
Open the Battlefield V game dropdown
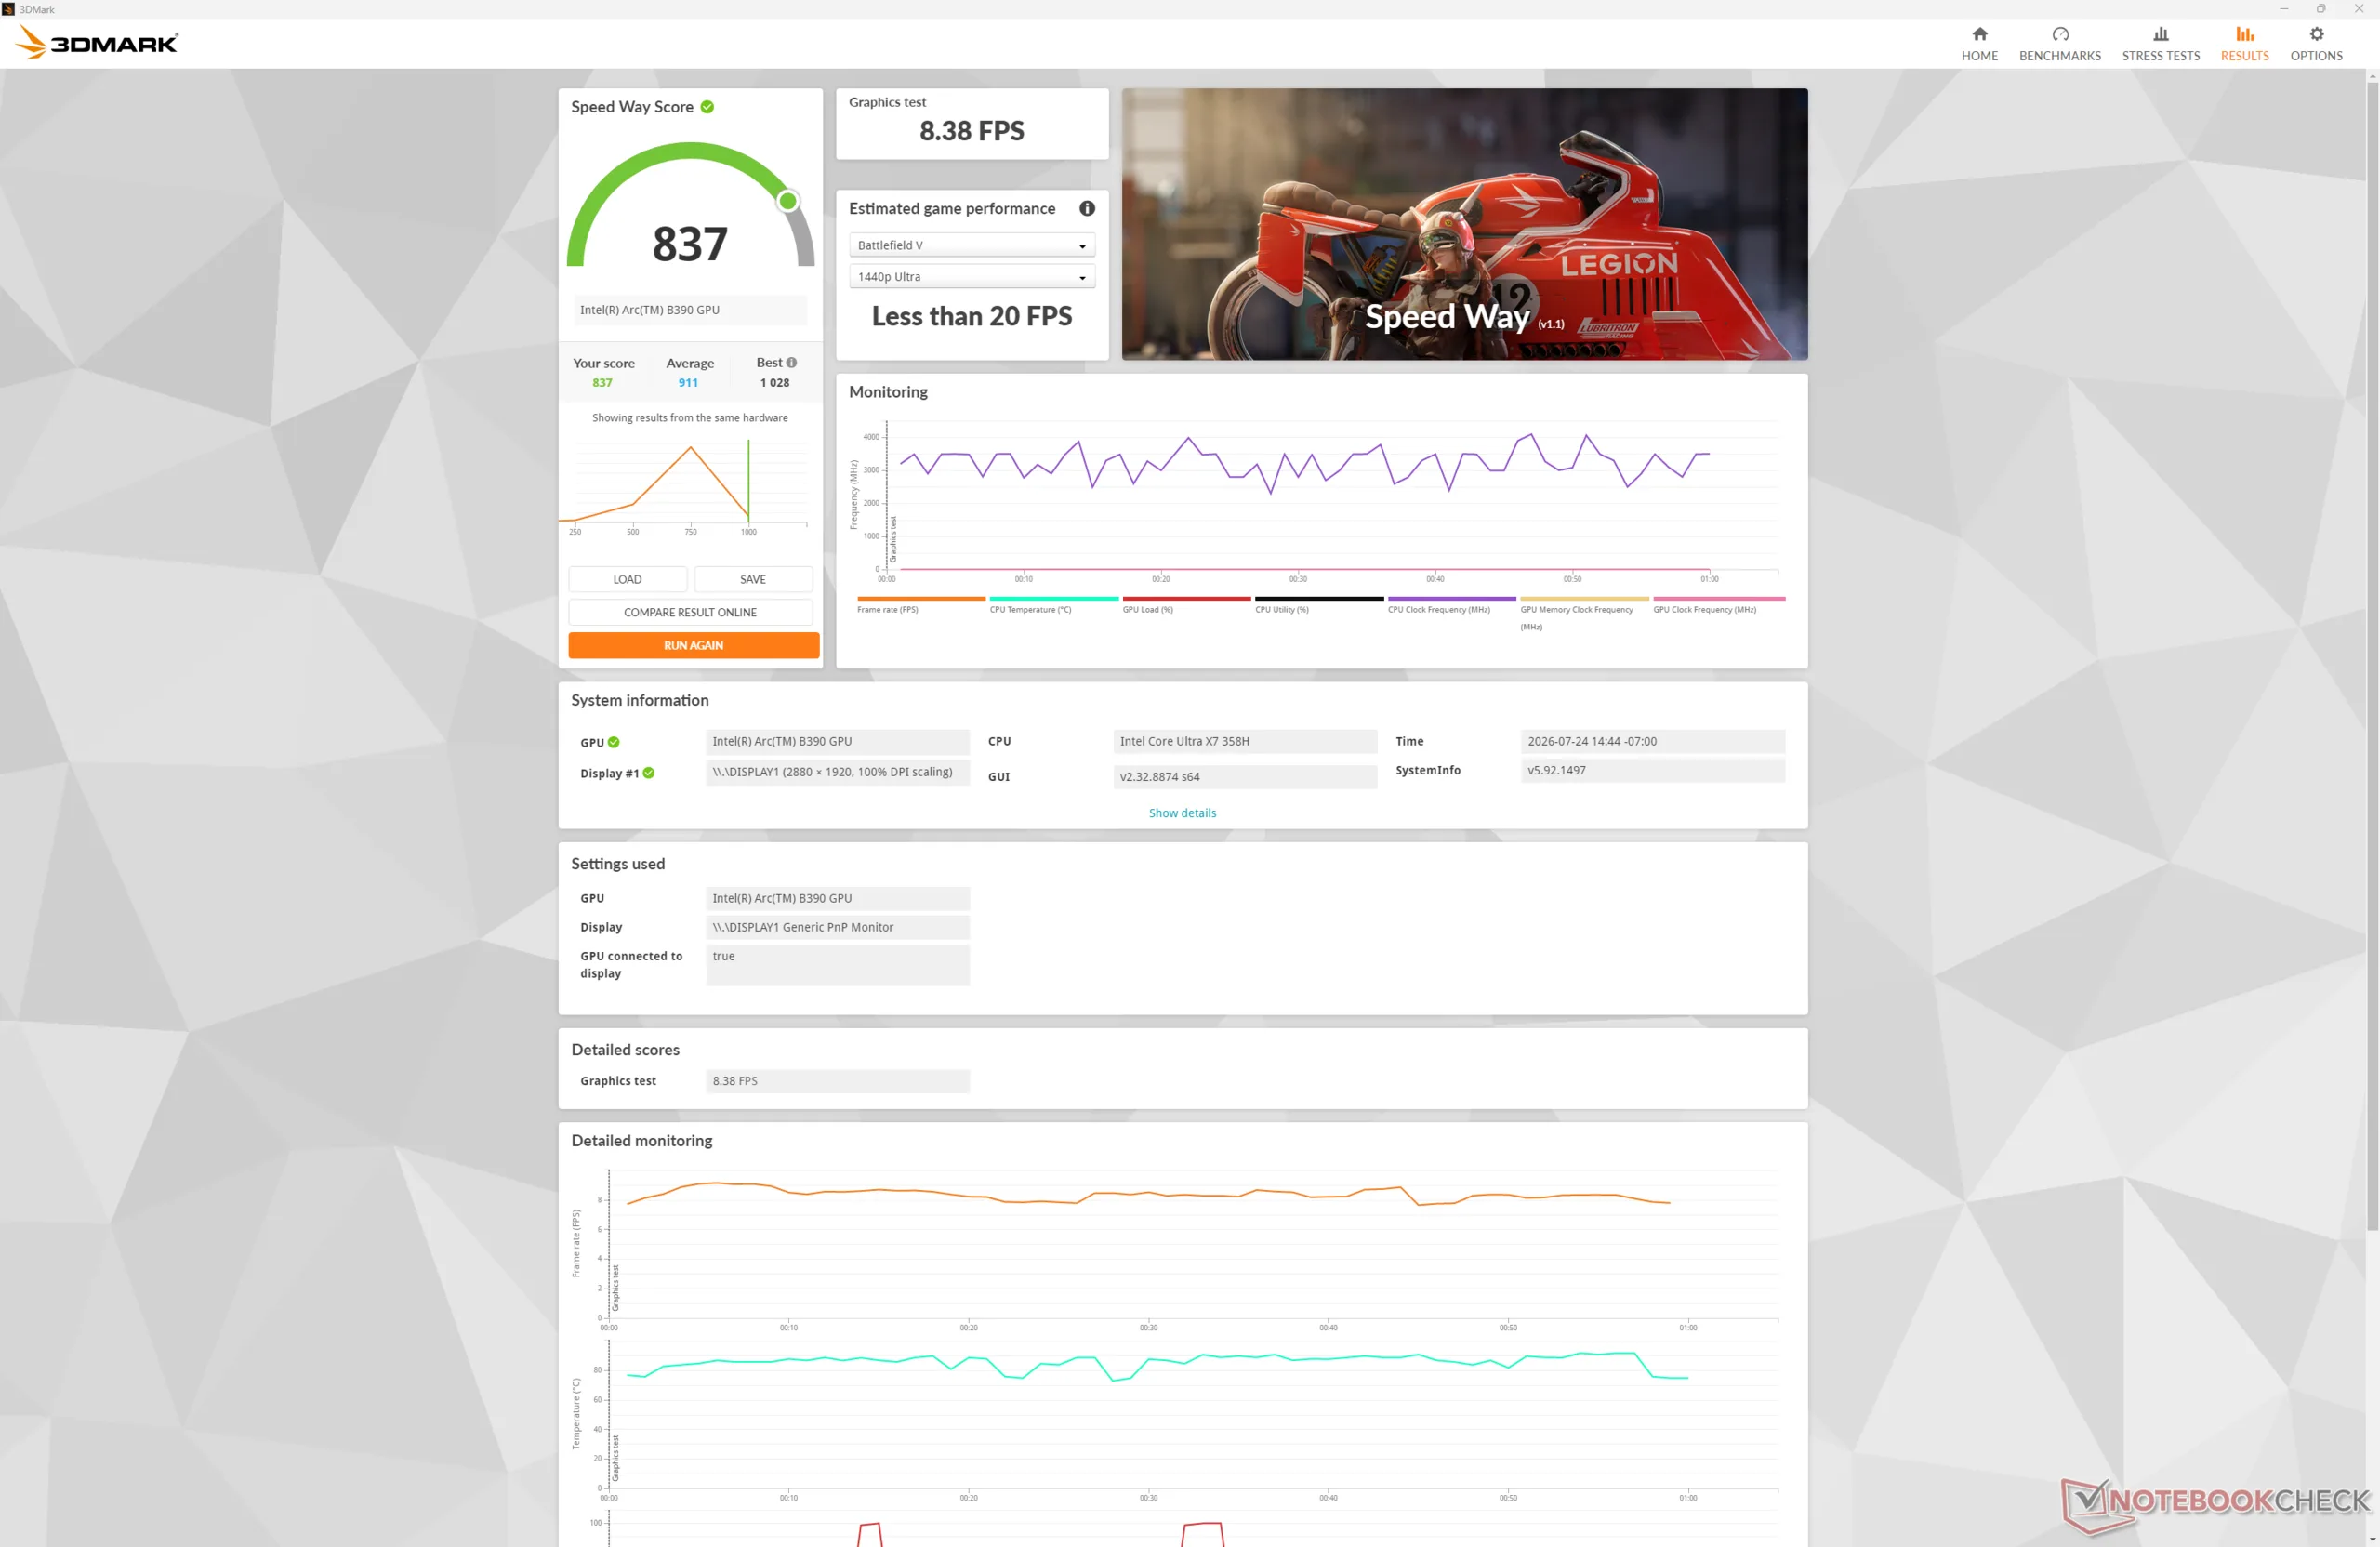coord(971,245)
